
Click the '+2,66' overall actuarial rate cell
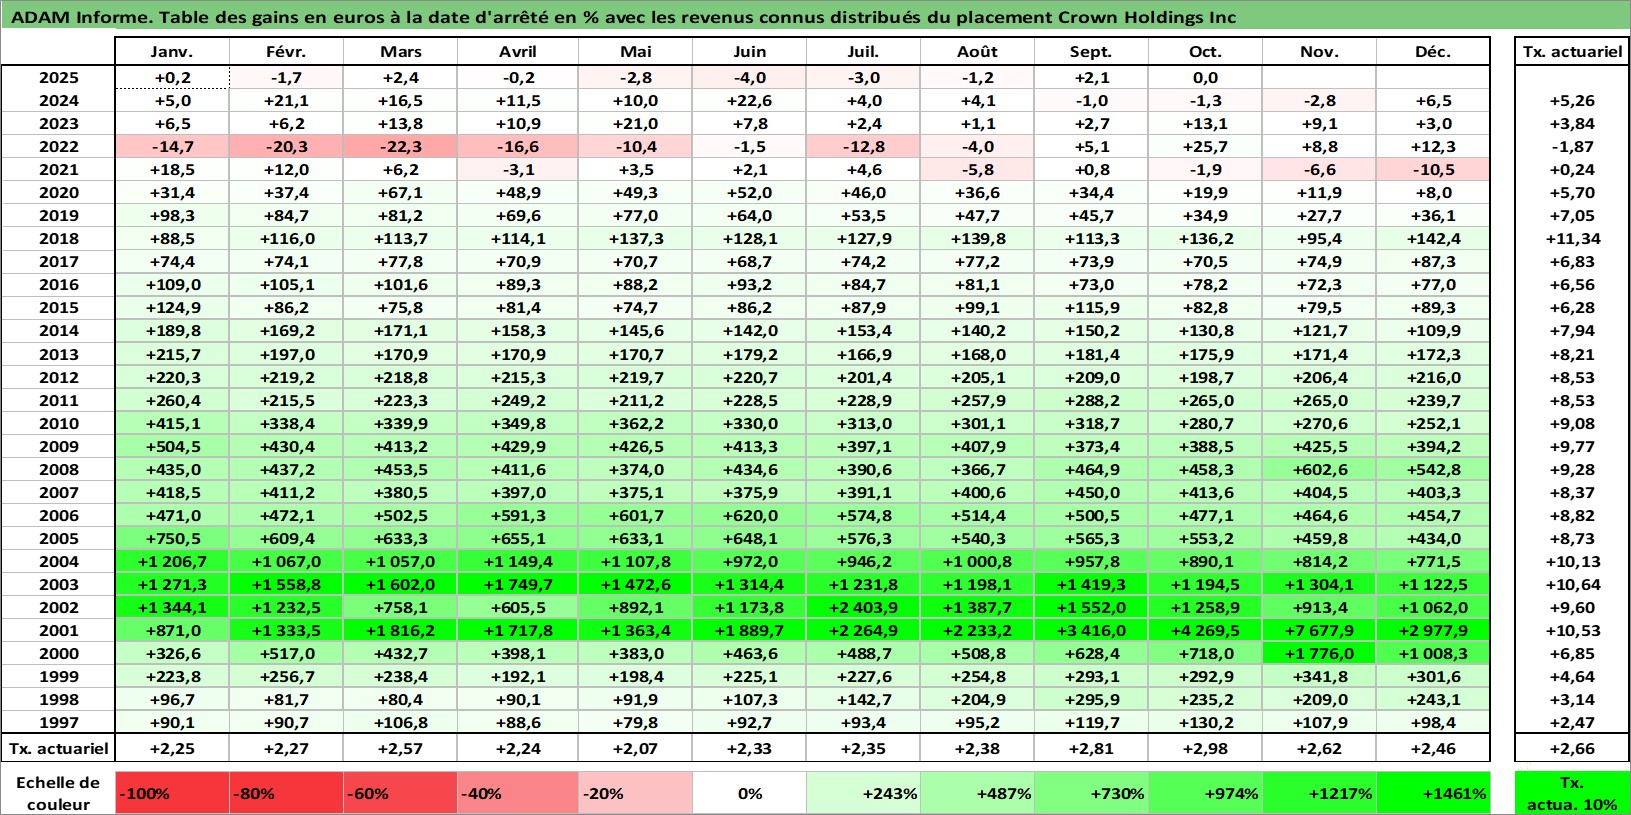pyautogui.click(x=1572, y=748)
